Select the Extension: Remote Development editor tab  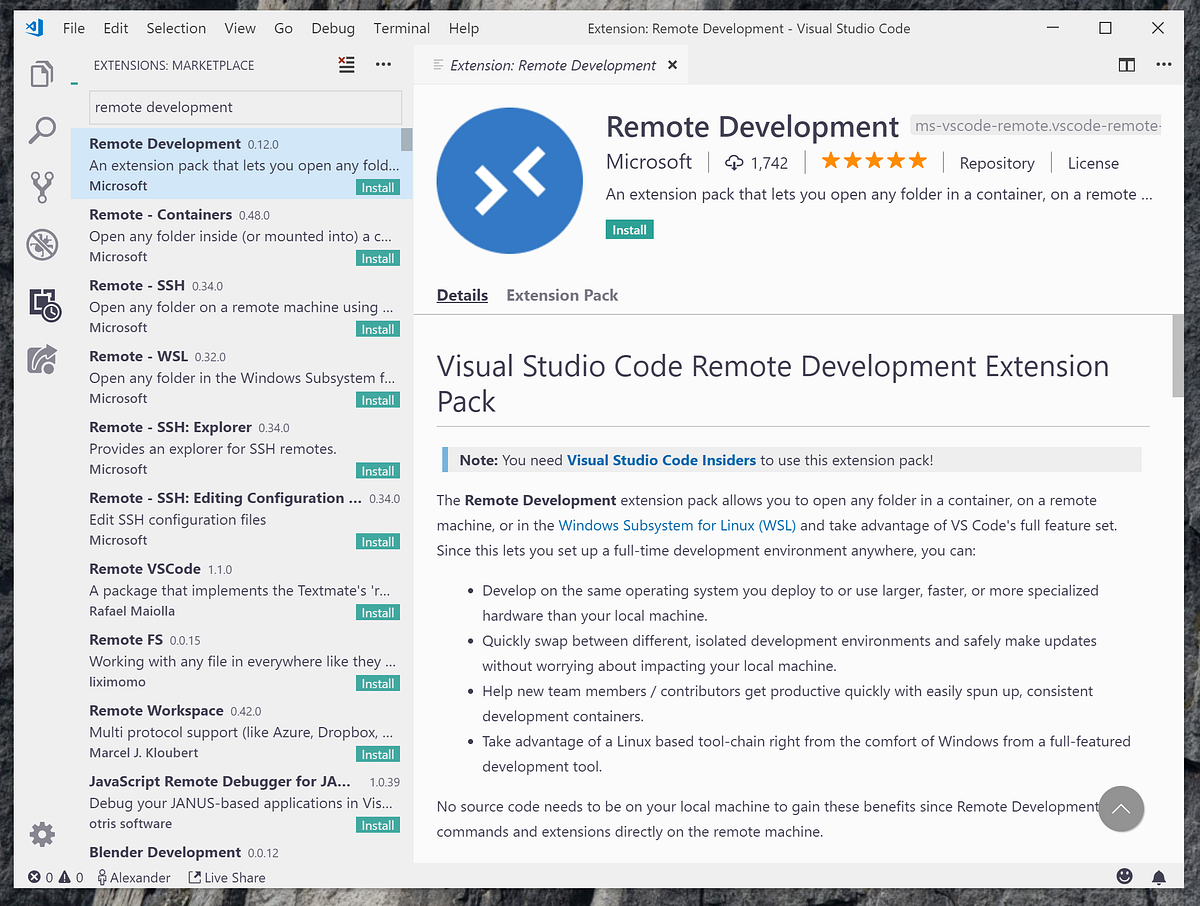(553, 65)
